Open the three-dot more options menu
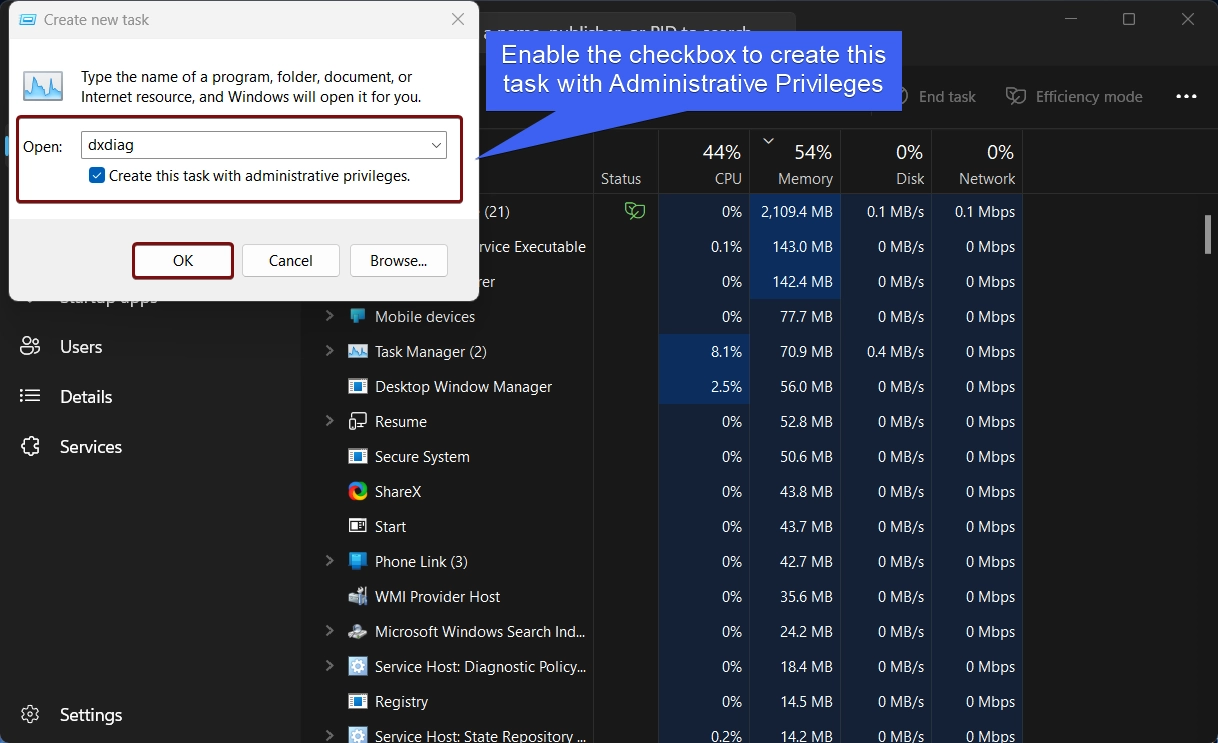The image size is (1218, 743). 1186,97
